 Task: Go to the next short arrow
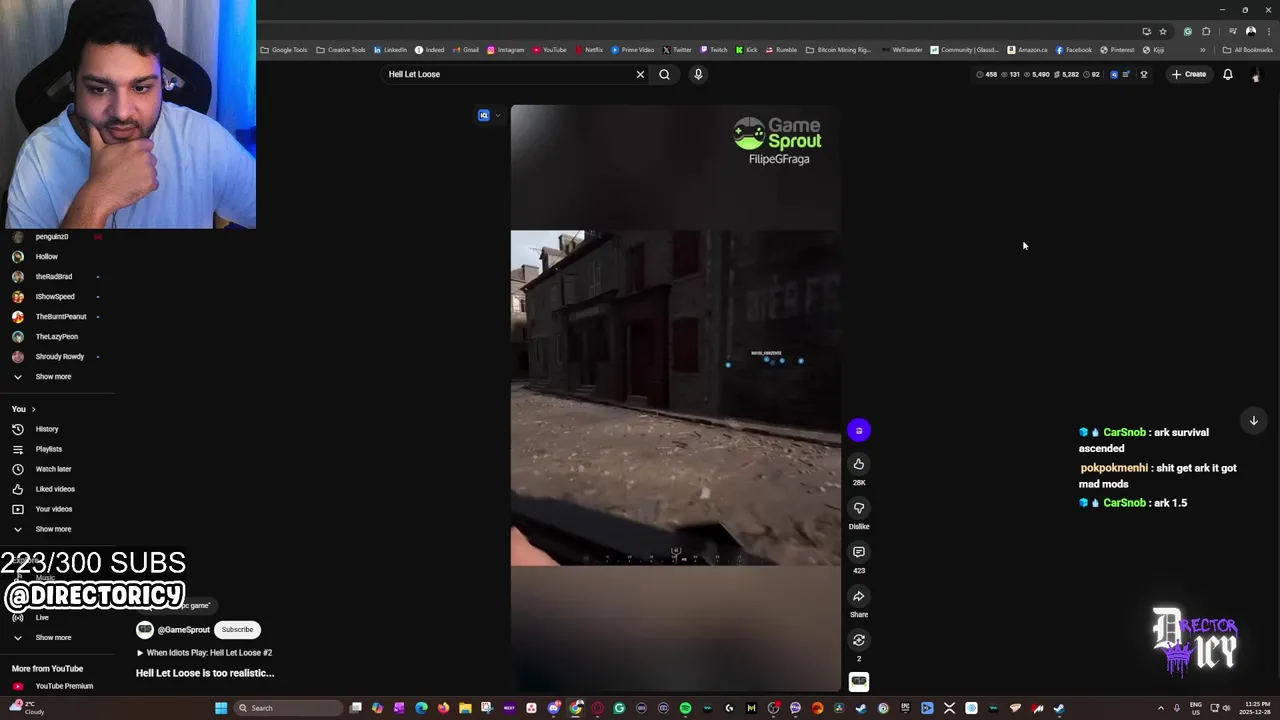click(x=1253, y=421)
